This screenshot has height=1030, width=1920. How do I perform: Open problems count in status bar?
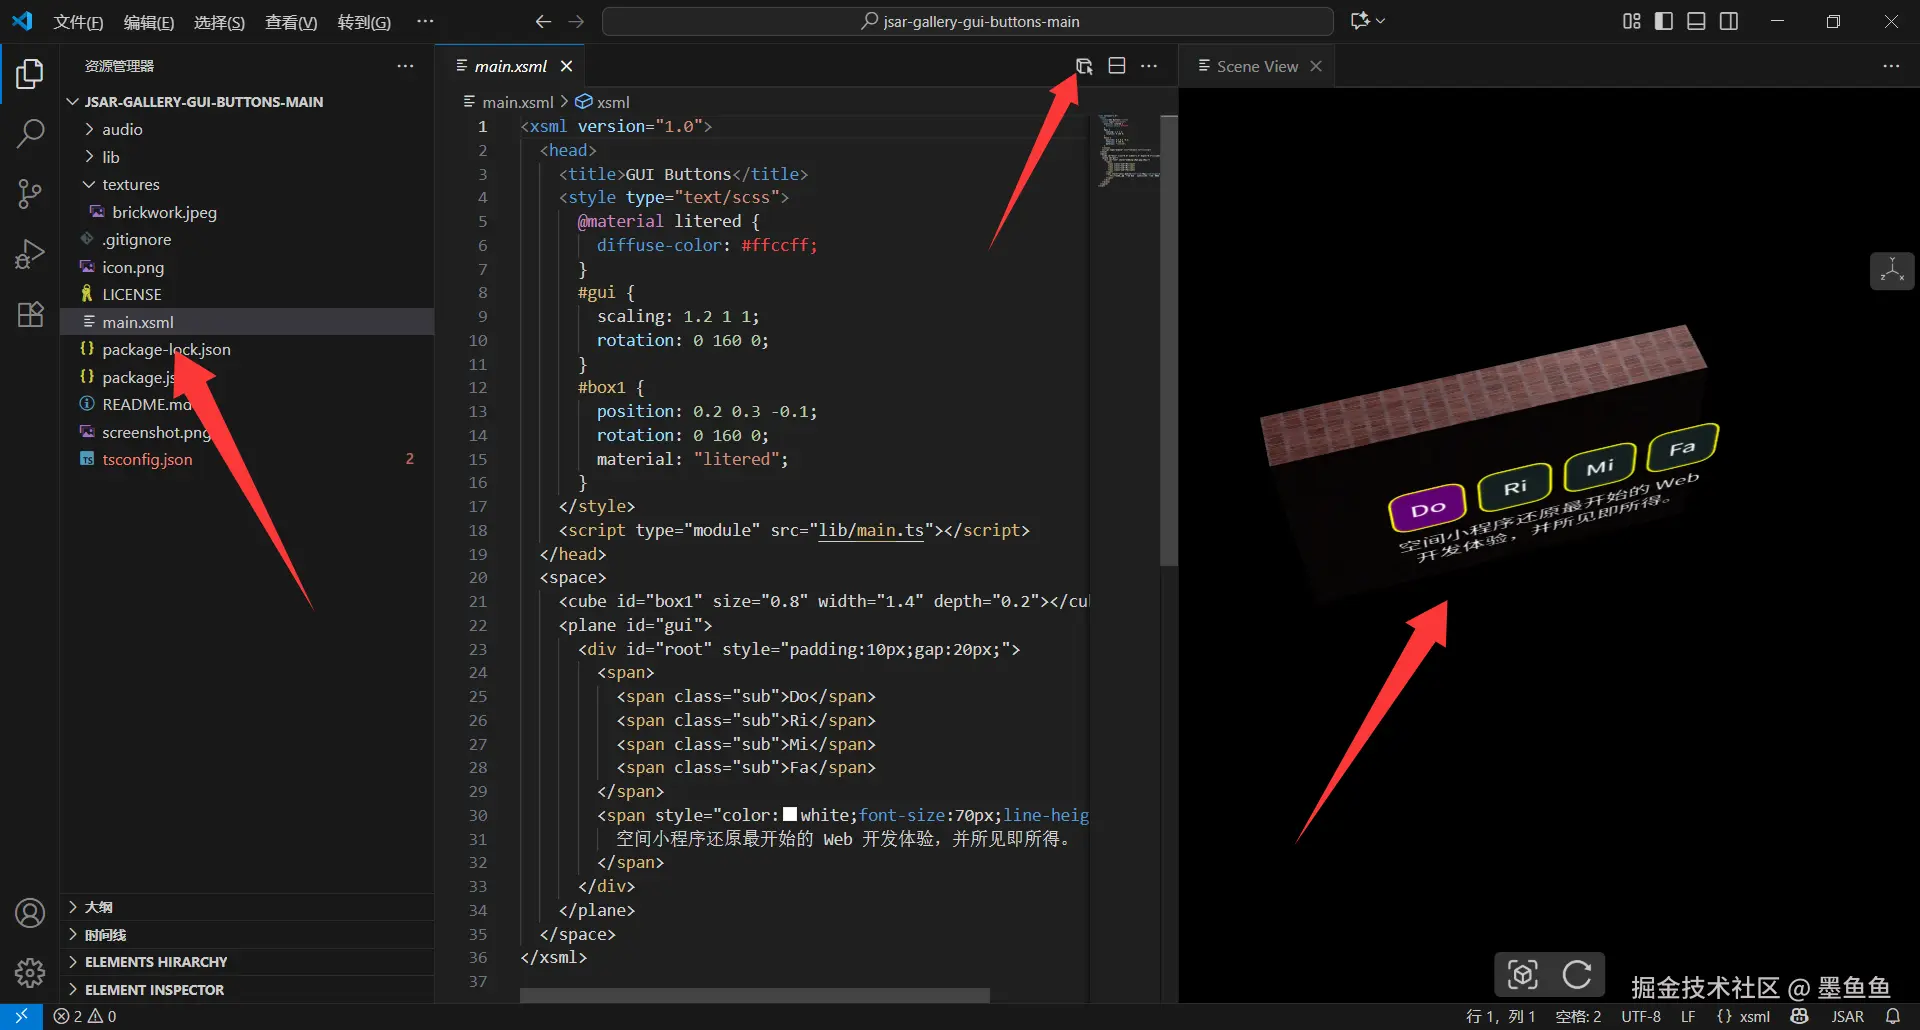click(85, 1016)
